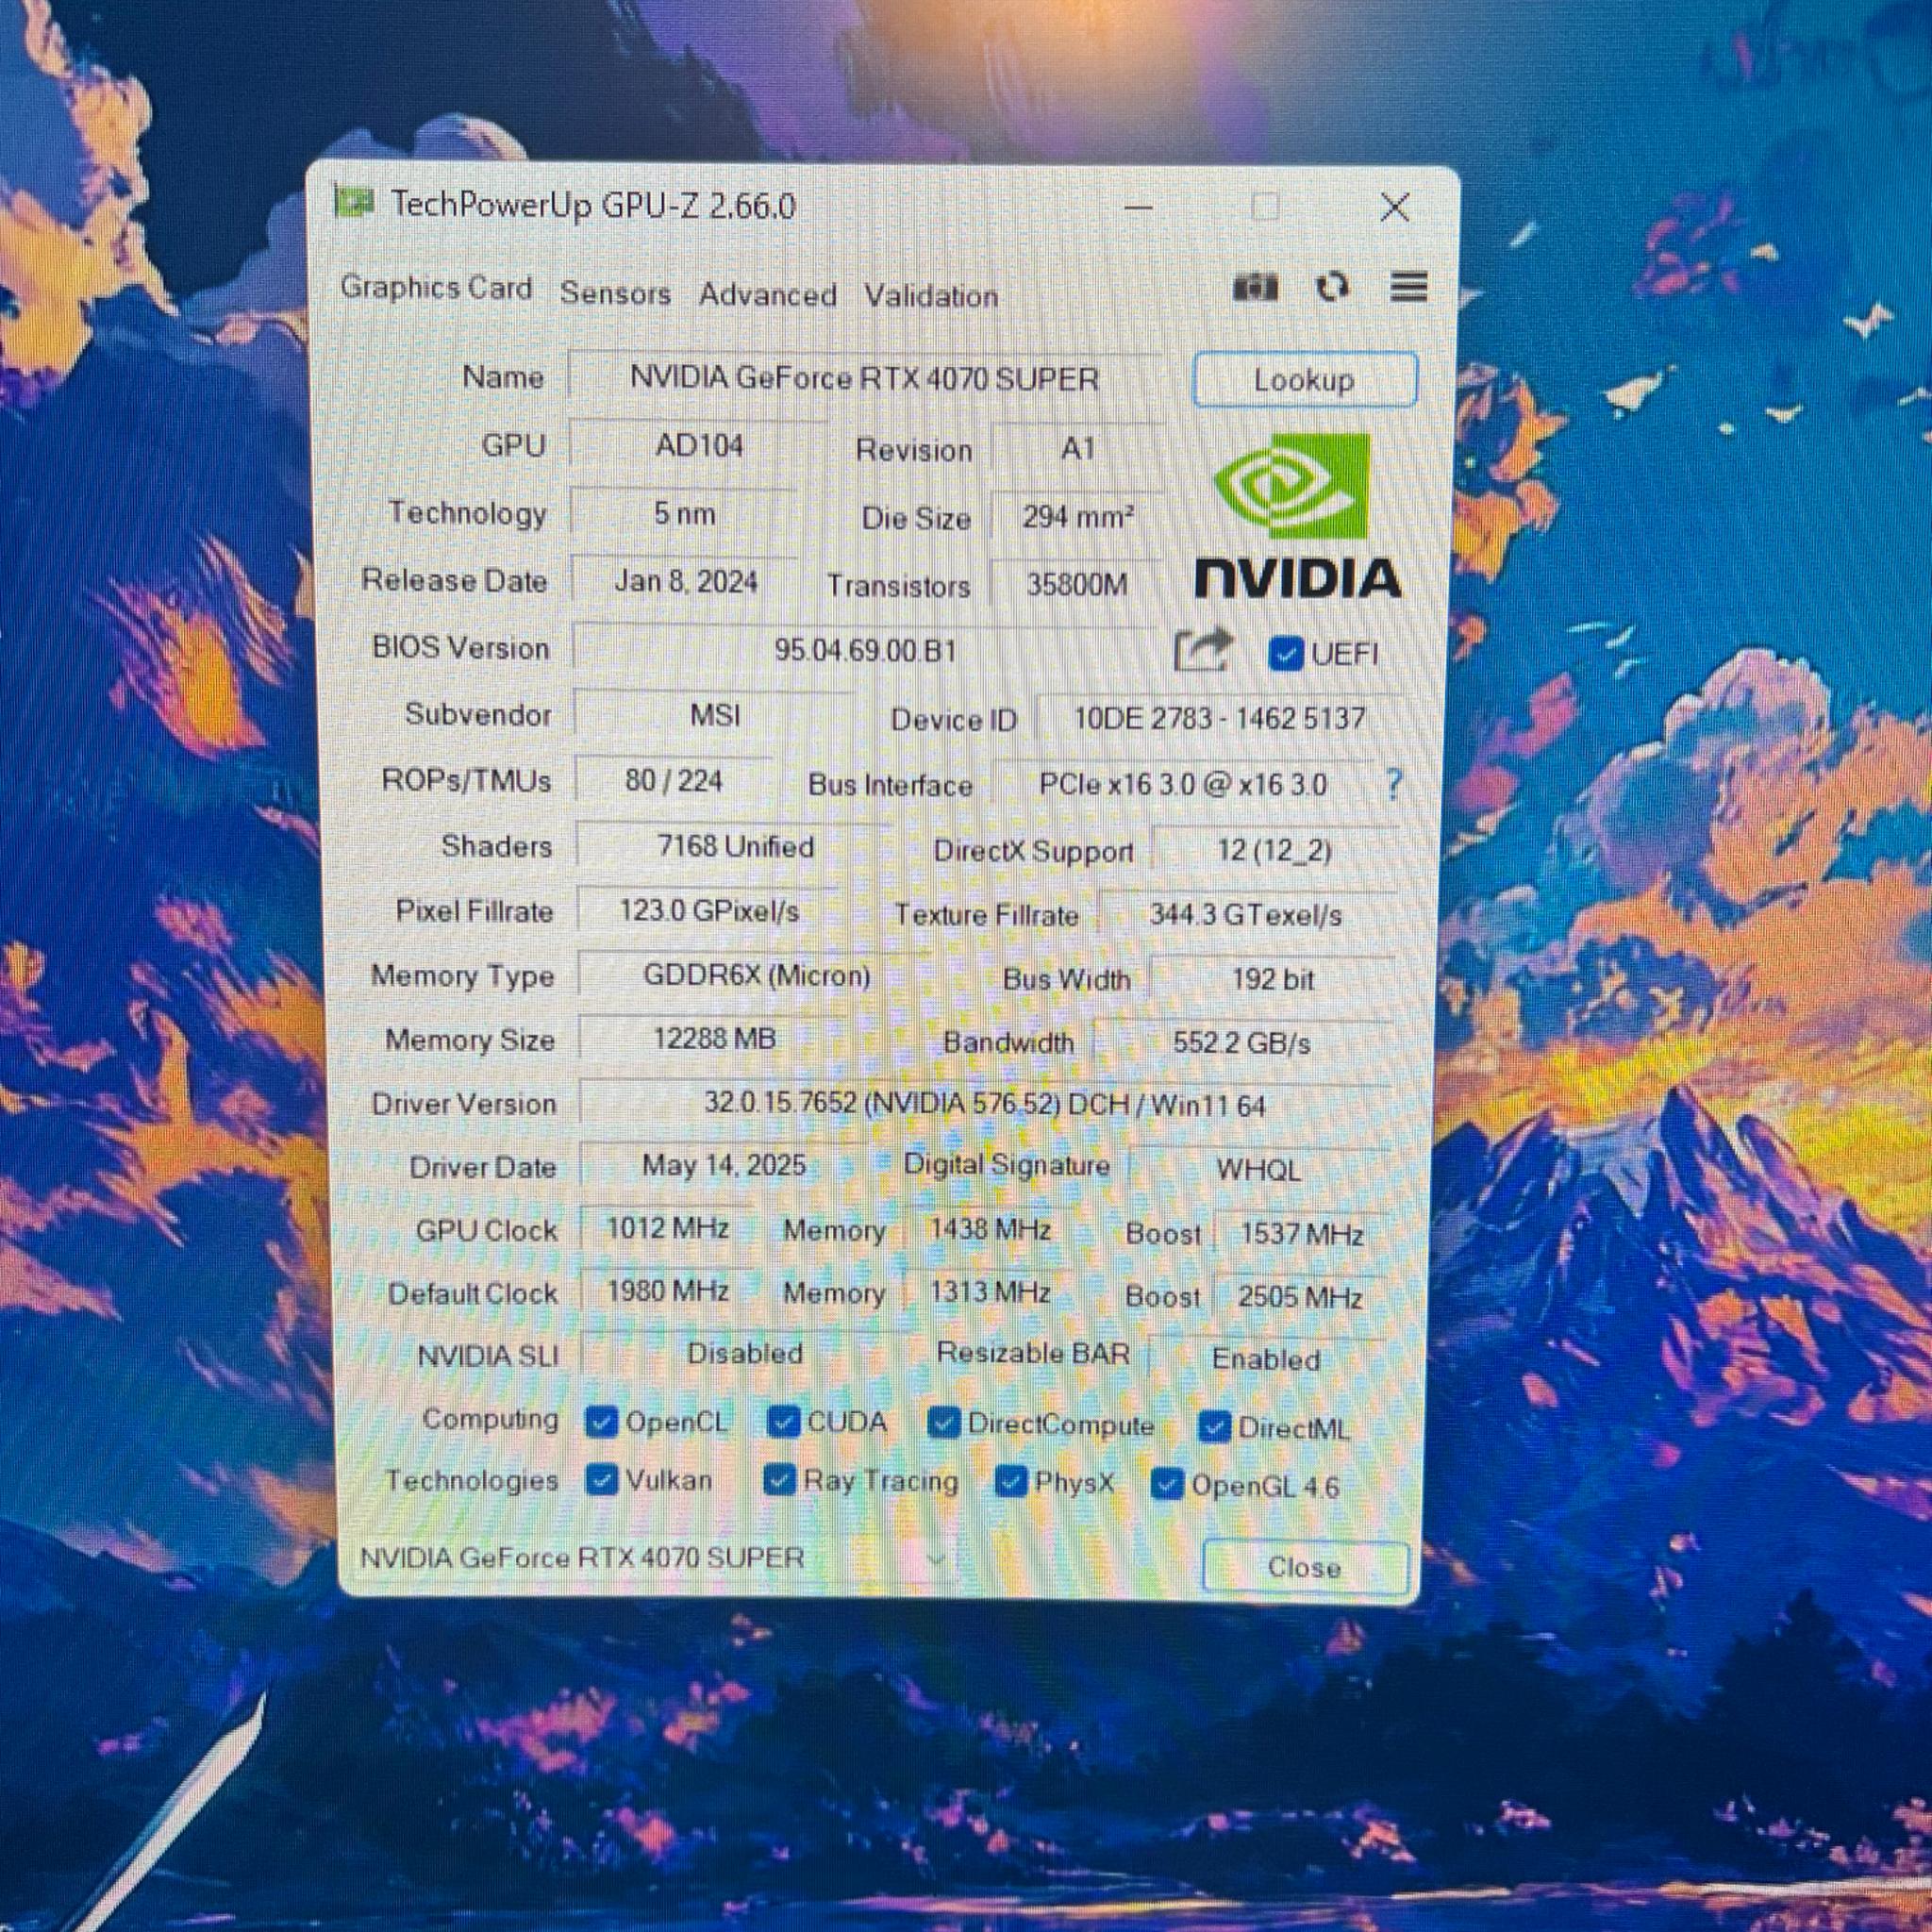Image resolution: width=1932 pixels, height=1932 pixels.
Task: Toggle the DirectCompute checkbox
Action: (943, 1424)
